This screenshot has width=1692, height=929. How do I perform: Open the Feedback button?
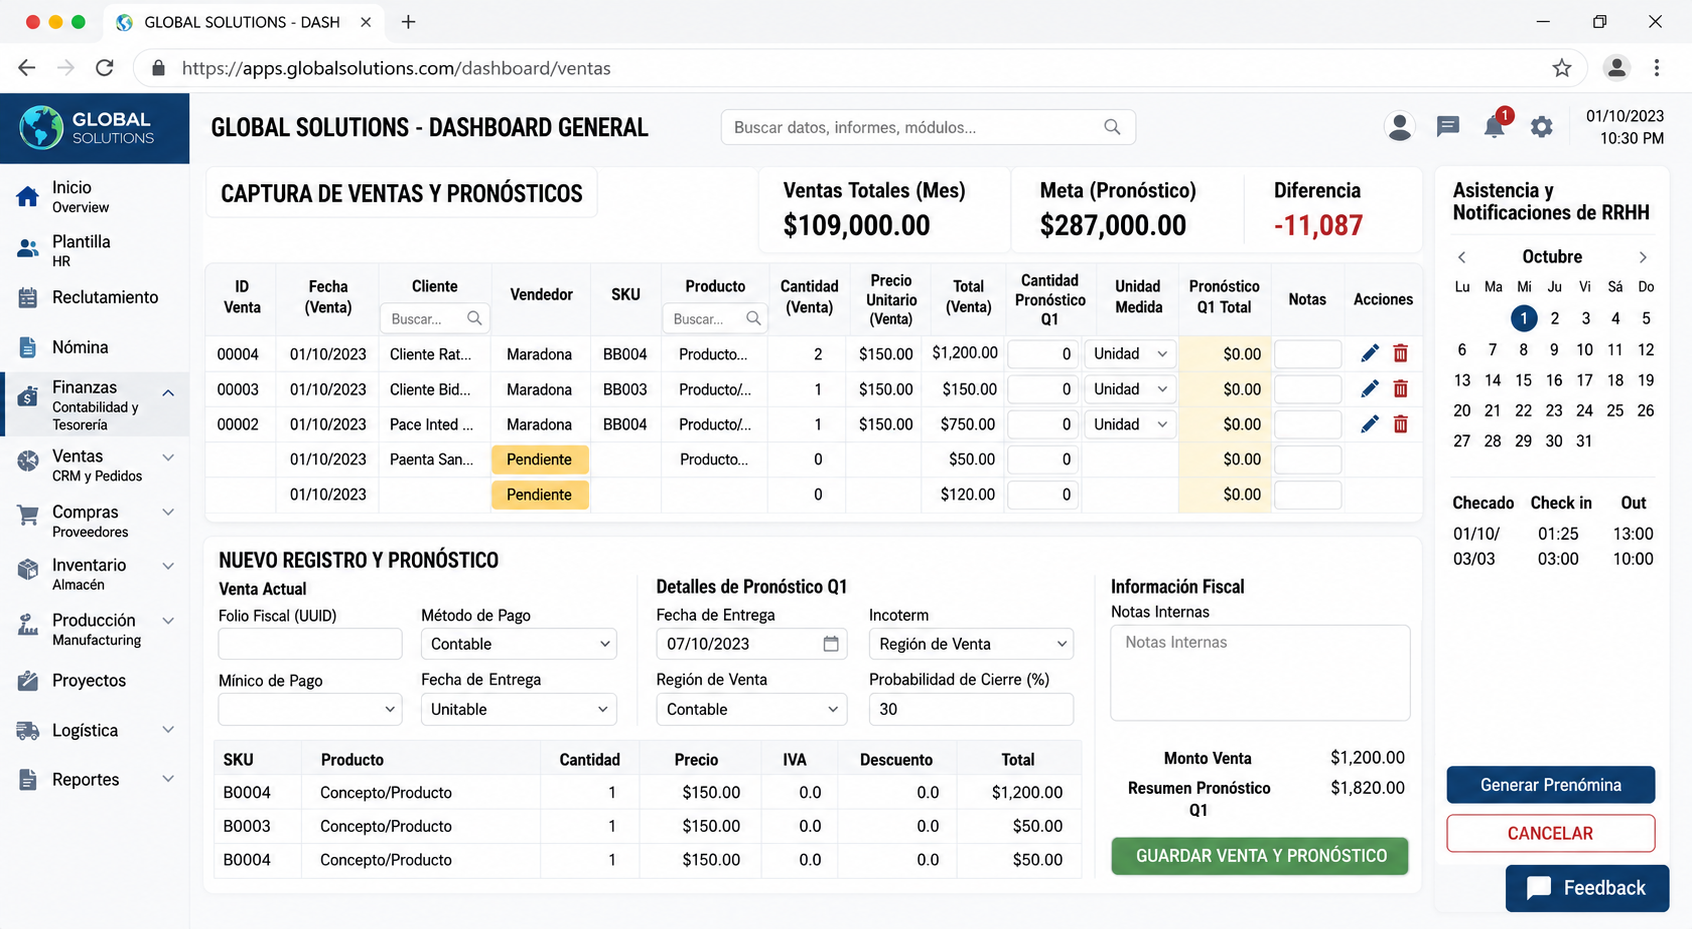pos(1587,888)
